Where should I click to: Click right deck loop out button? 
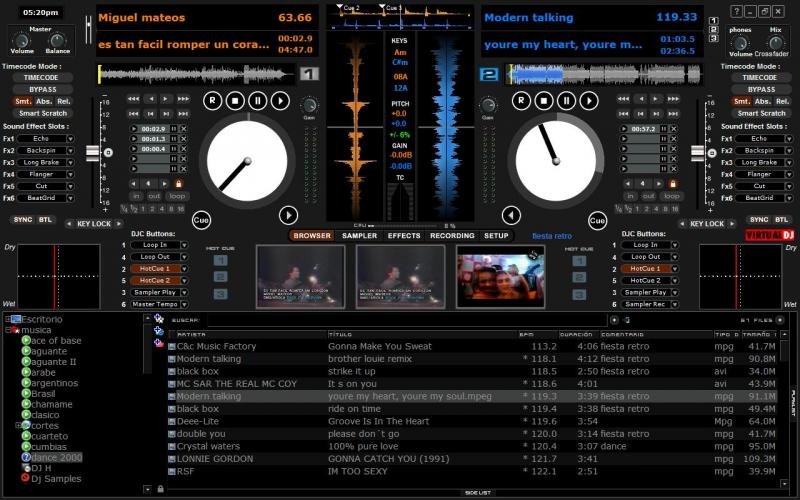pos(648,196)
